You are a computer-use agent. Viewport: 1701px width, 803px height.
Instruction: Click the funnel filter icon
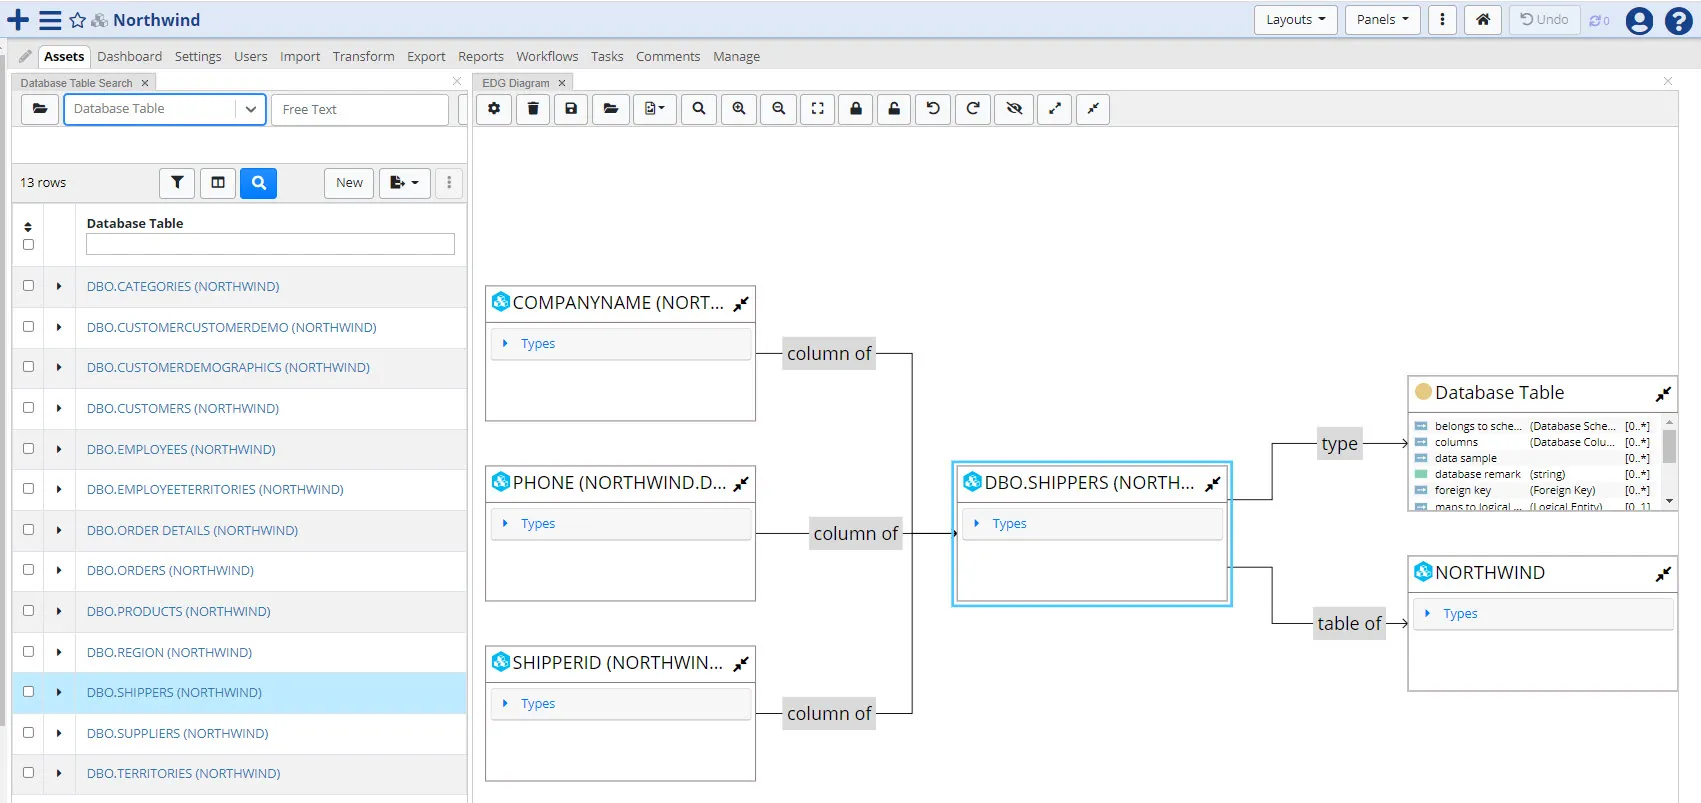(x=177, y=183)
